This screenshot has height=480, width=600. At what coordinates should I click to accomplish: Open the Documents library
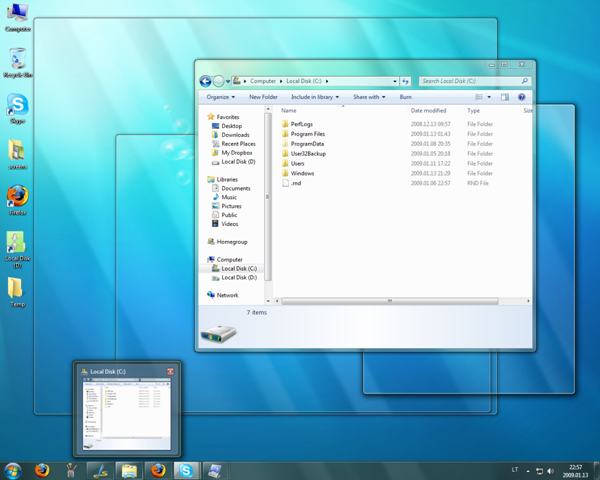pyautogui.click(x=231, y=188)
